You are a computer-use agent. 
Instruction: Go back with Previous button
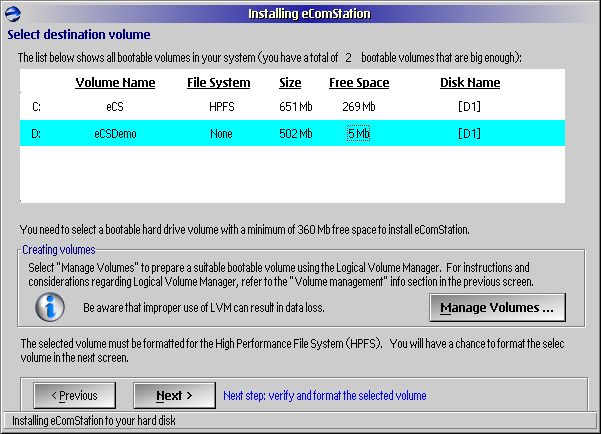75,395
